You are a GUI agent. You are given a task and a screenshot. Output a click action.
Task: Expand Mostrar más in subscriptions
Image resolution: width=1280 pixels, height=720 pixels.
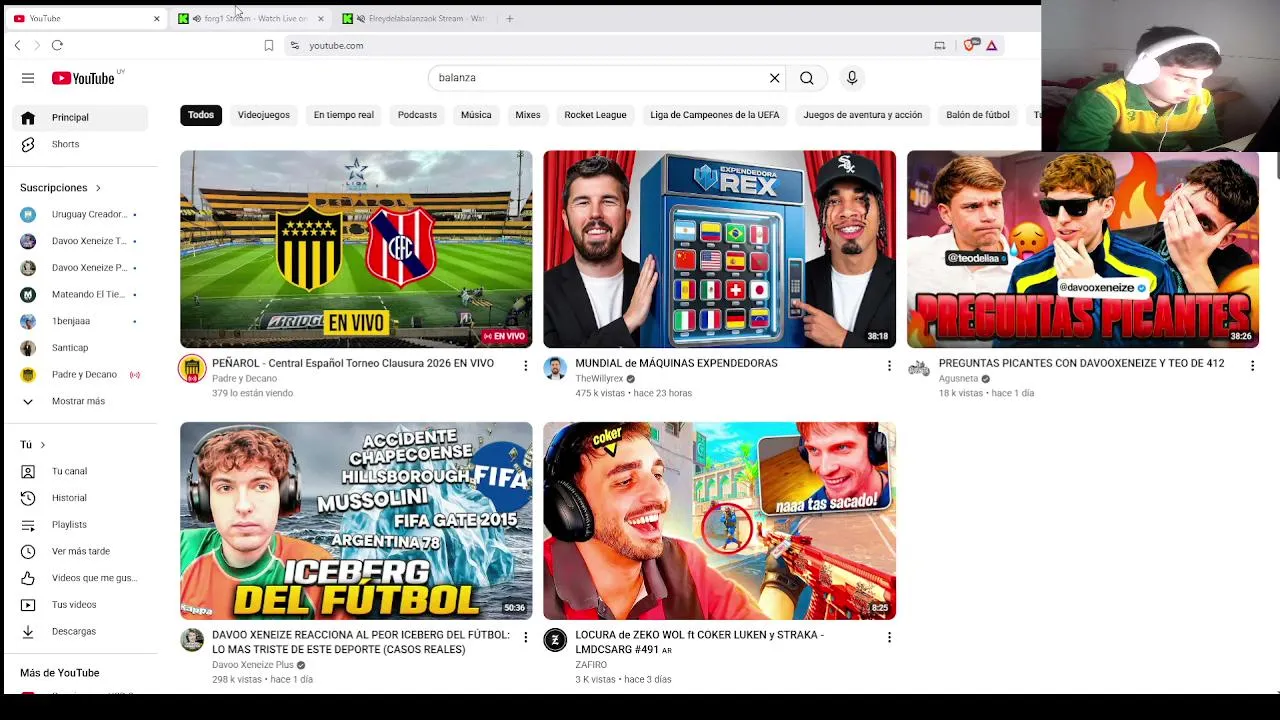coord(80,401)
